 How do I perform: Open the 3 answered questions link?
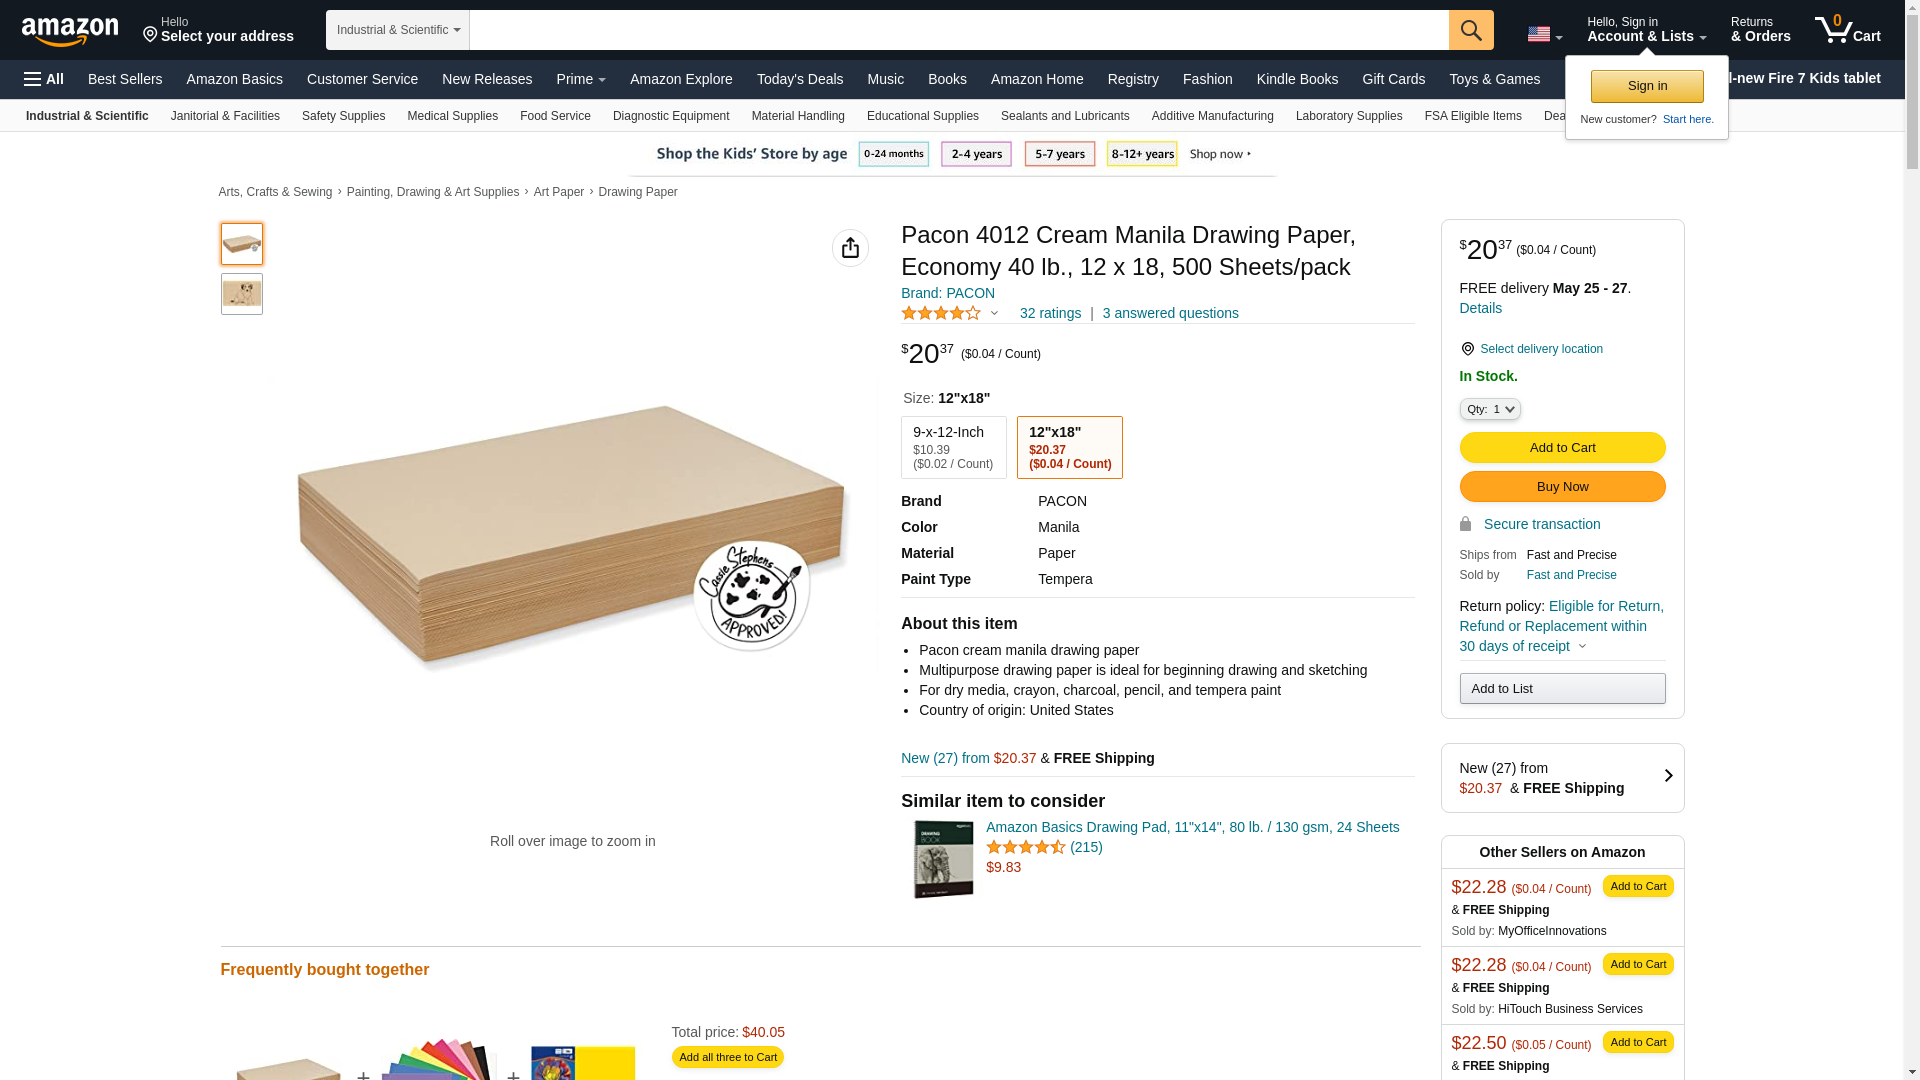click(x=1170, y=313)
